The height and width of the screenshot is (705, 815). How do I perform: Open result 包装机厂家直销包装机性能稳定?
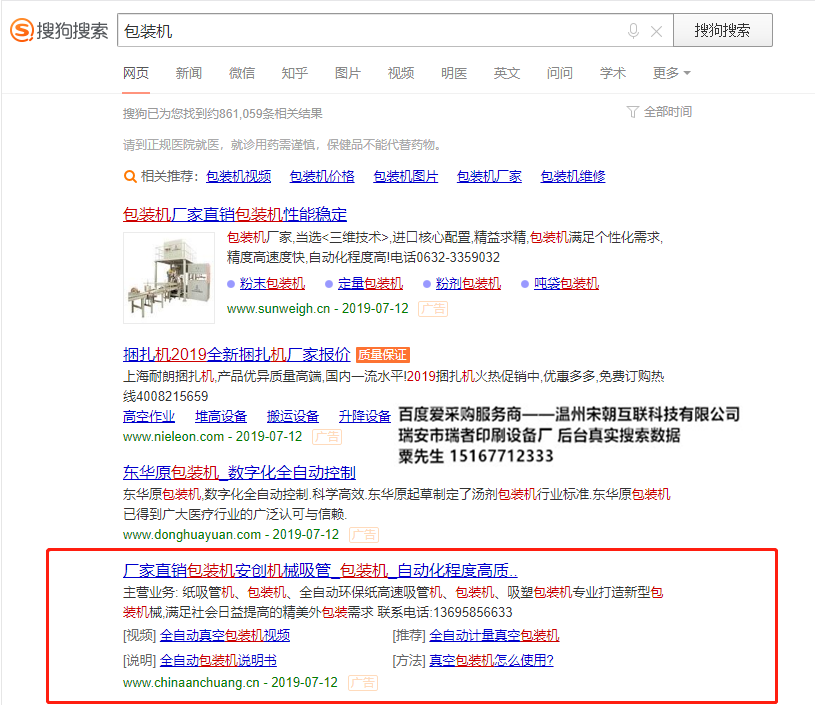[235, 214]
